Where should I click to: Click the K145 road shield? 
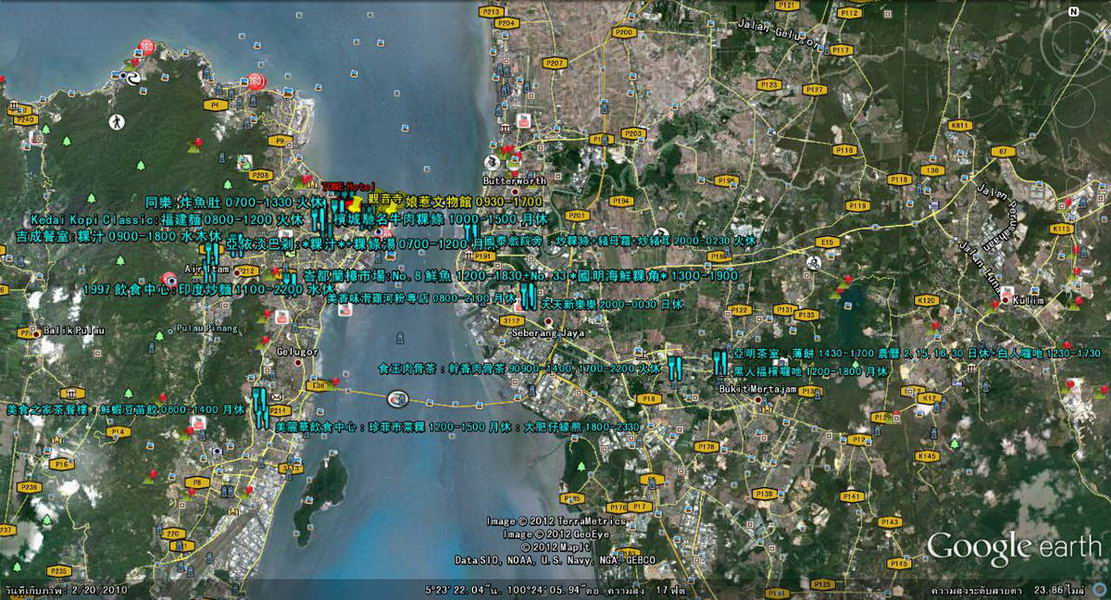[927, 456]
